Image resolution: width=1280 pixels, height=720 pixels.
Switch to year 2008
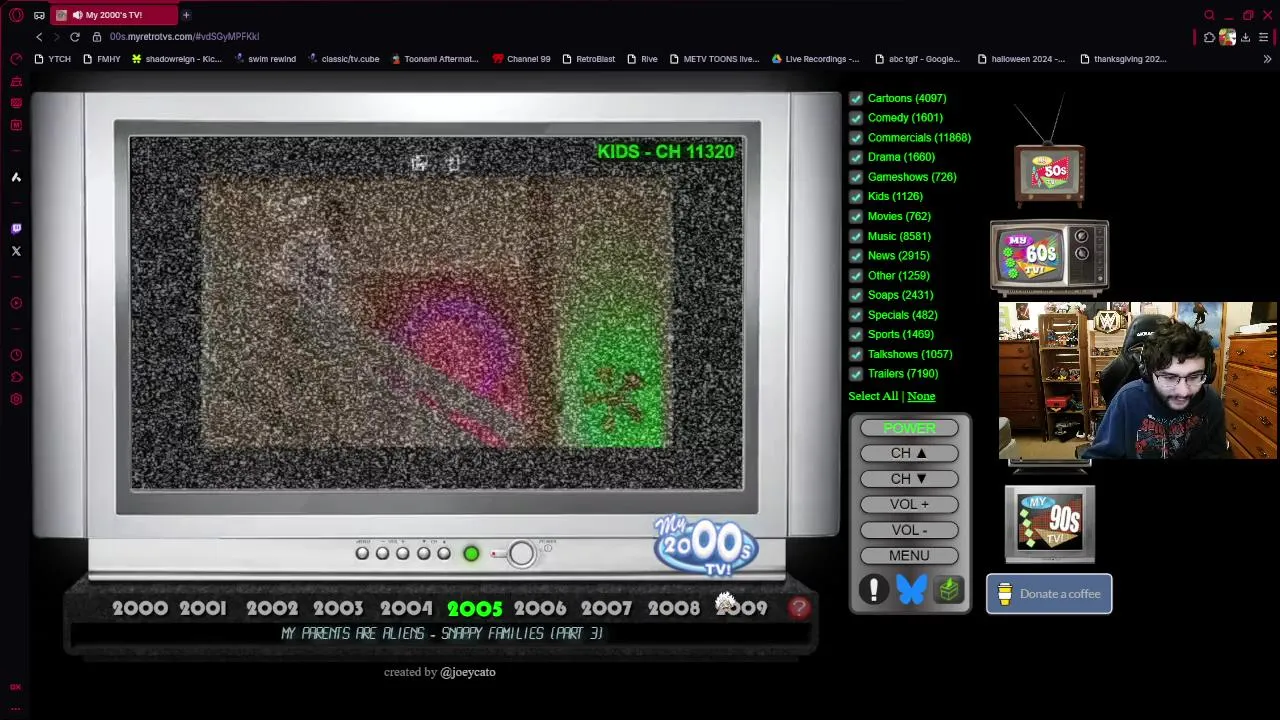click(674, 608)
